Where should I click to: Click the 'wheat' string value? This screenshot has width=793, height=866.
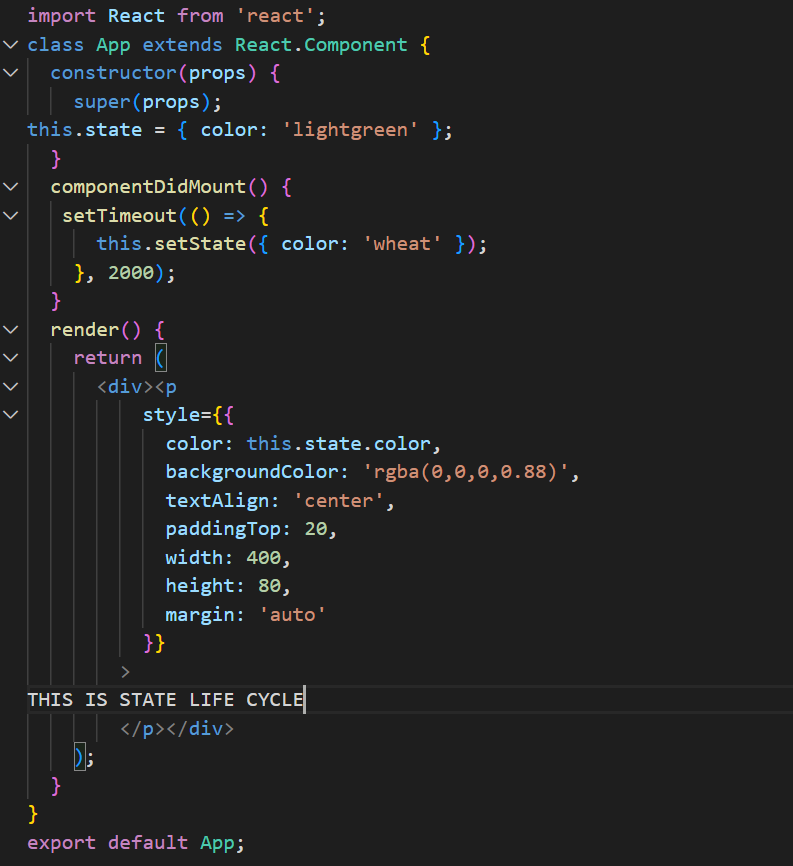click(402, 244)
